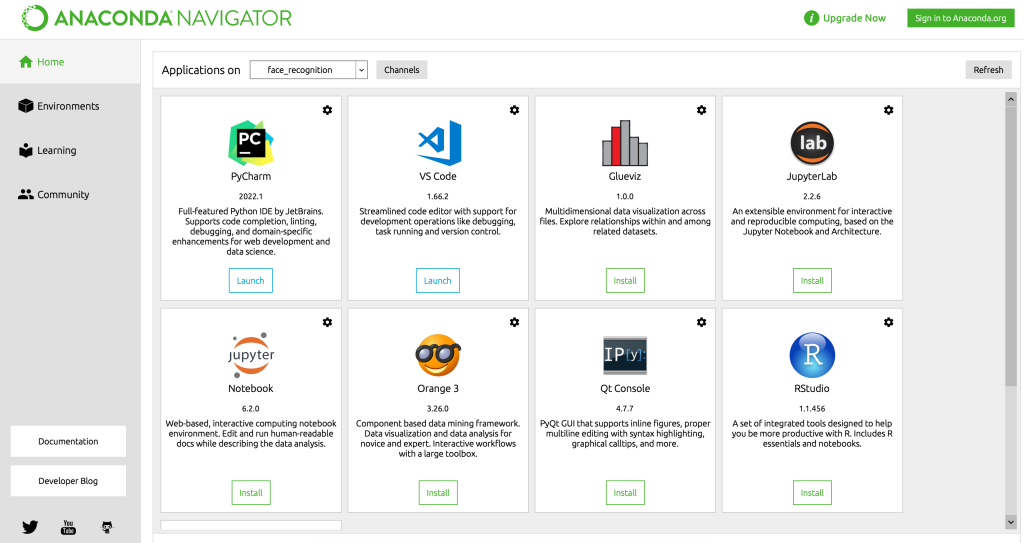Click the JupyterLab application icon
The width and height of the screenshot is (1024, 543).
click(812, 144)
